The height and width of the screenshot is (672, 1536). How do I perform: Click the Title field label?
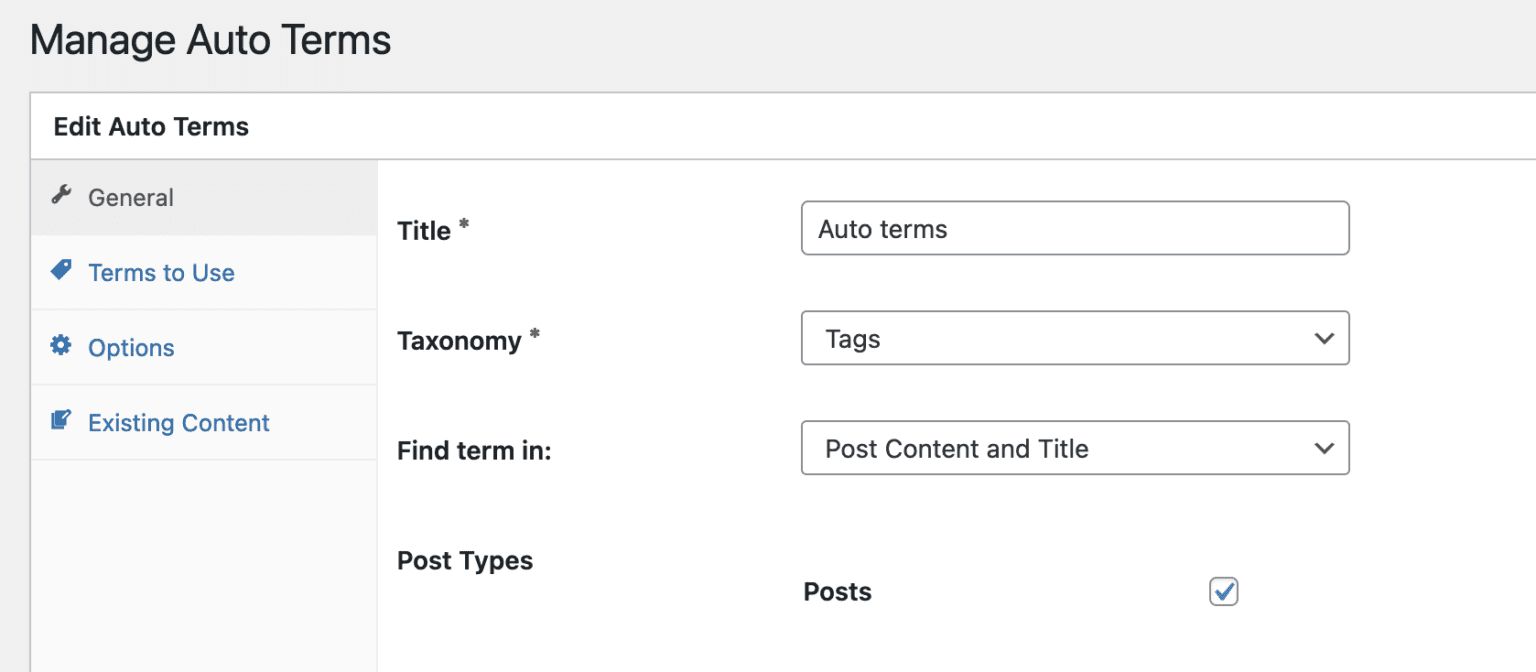(424, 231)
